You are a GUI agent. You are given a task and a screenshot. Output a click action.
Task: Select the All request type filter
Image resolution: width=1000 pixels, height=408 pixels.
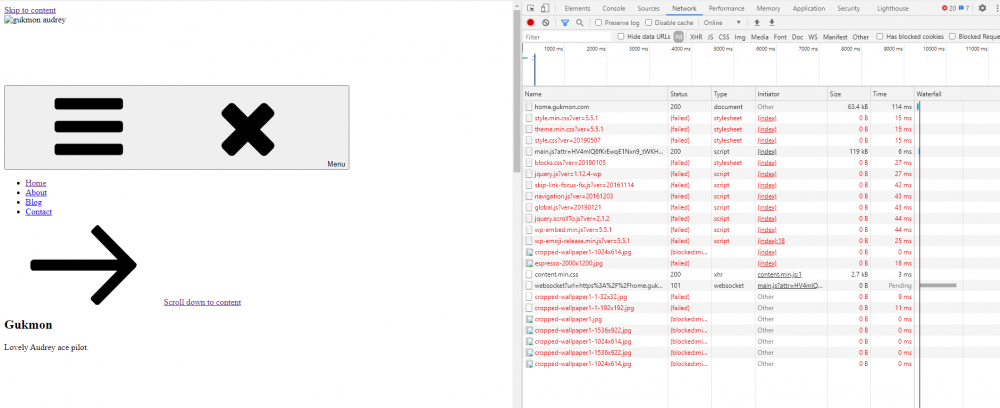click(x=679, y=36)
